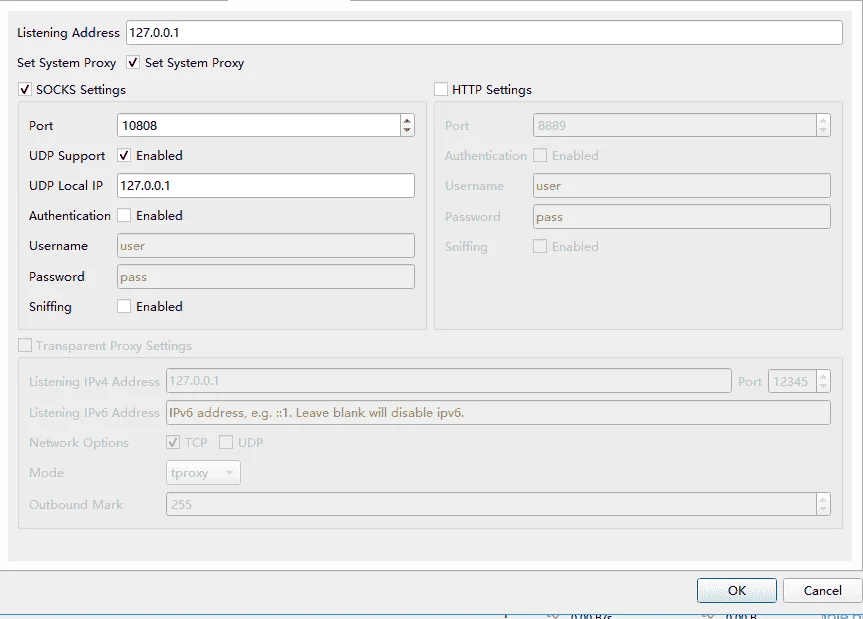Image resolution: width=863 pixels, height=619 pixels.
Task: Decrease HTTP port with down arrow
Action: point(823,130)
